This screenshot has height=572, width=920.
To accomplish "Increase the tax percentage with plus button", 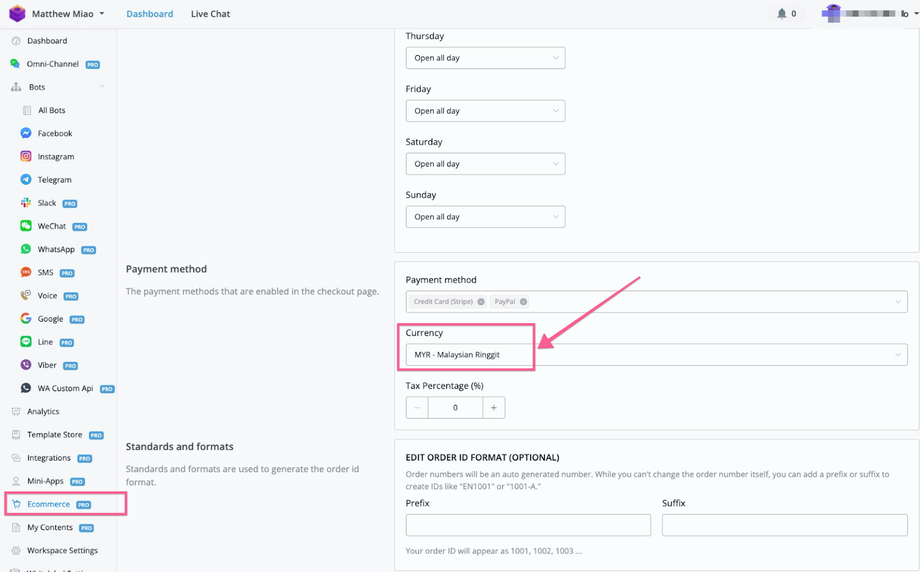I will (x=493, y=407).
